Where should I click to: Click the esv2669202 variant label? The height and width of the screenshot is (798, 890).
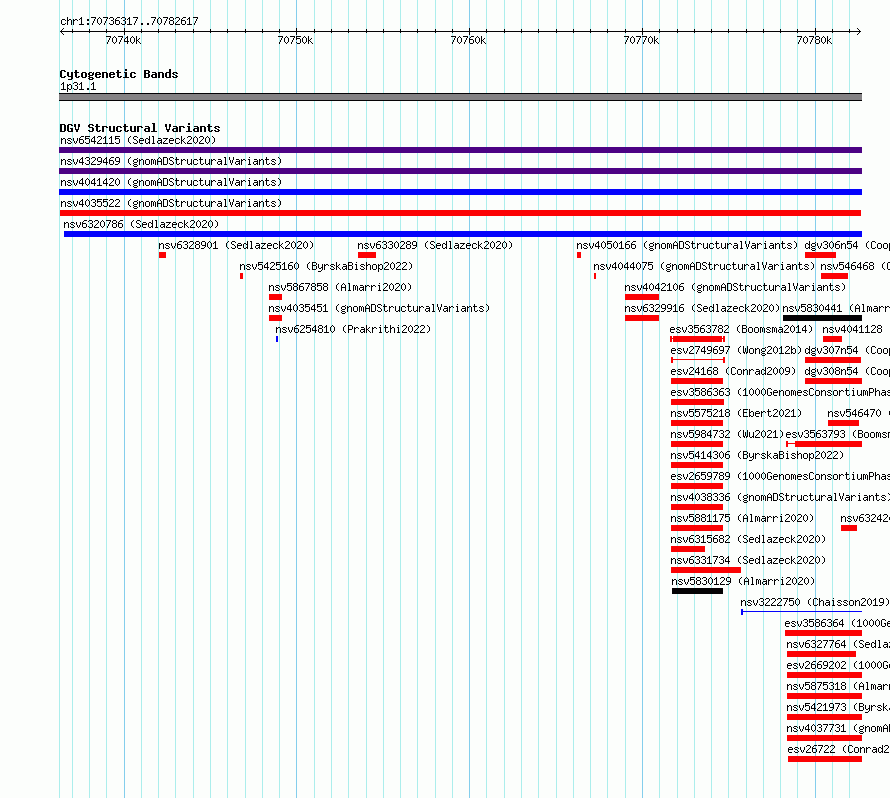tap(838, 665)
